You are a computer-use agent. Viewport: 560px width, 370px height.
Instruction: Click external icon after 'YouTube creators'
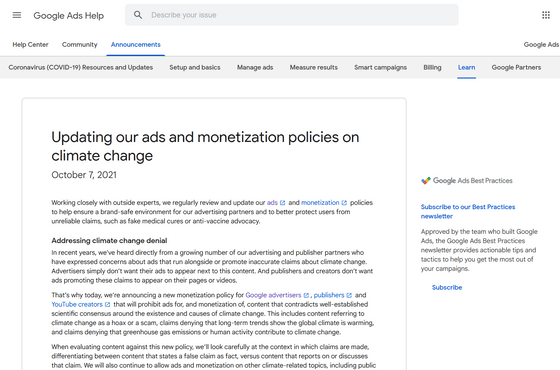pyautogui.click(x=107, y=305)
